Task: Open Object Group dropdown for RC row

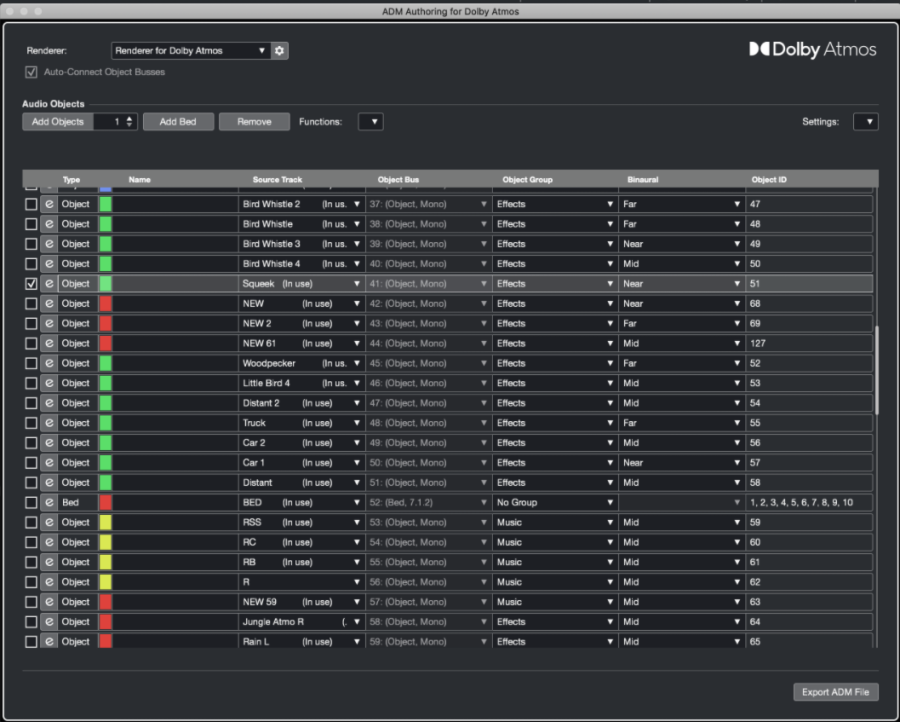Action: (x=555, y=542)
